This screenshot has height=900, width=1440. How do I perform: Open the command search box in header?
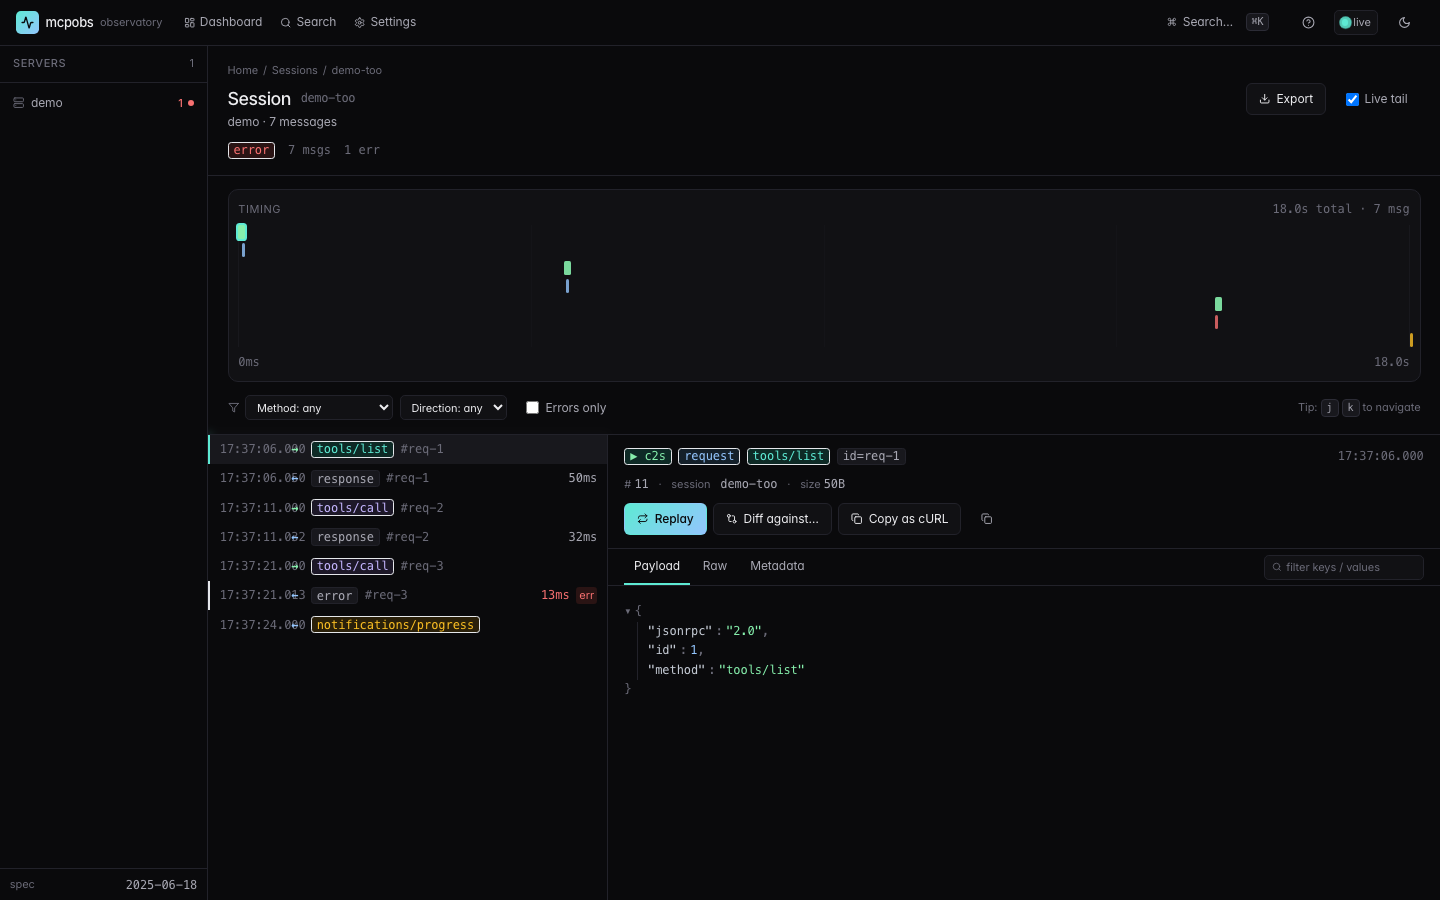coord(1218,22)
